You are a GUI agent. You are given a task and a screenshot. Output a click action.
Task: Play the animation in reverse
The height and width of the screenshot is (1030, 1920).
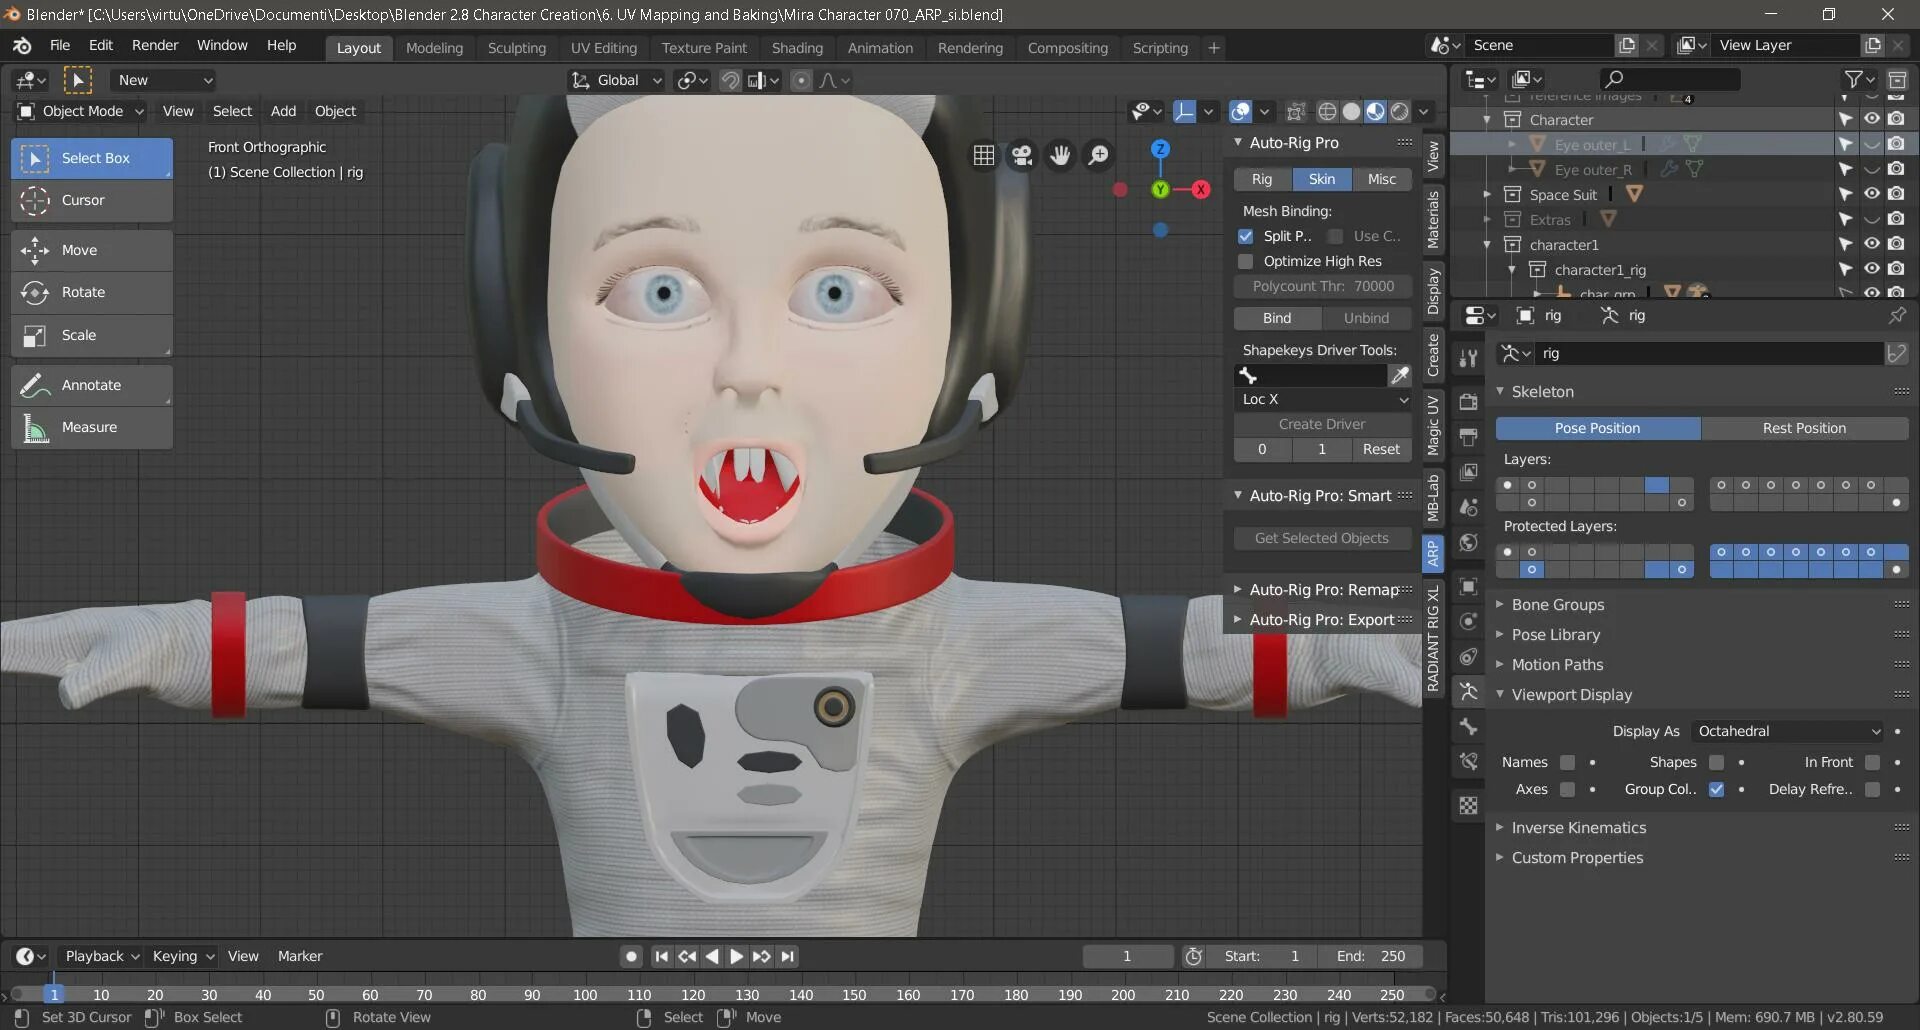[x=711, y=957]
